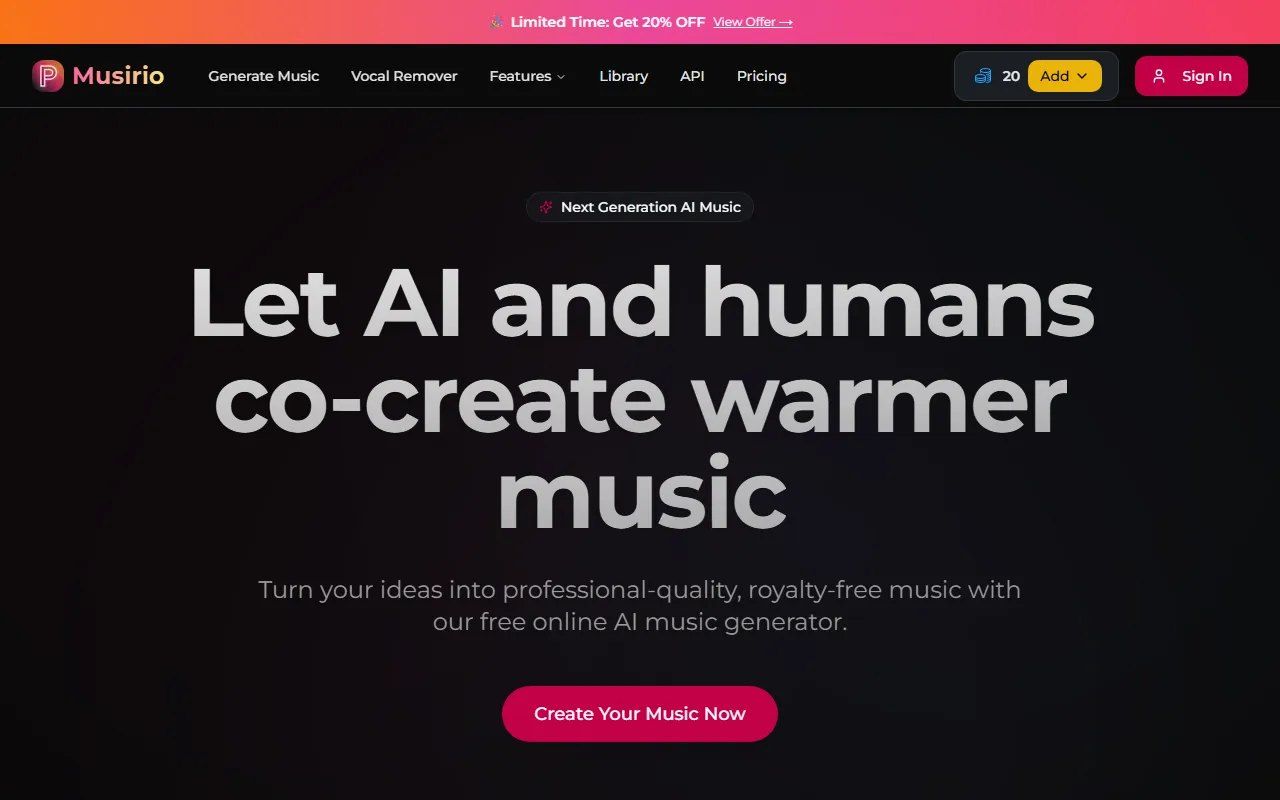The height and width of the screenshot is (800, 1280).
Task: Open the Add credits dropdown
Action: [1065, 76]
